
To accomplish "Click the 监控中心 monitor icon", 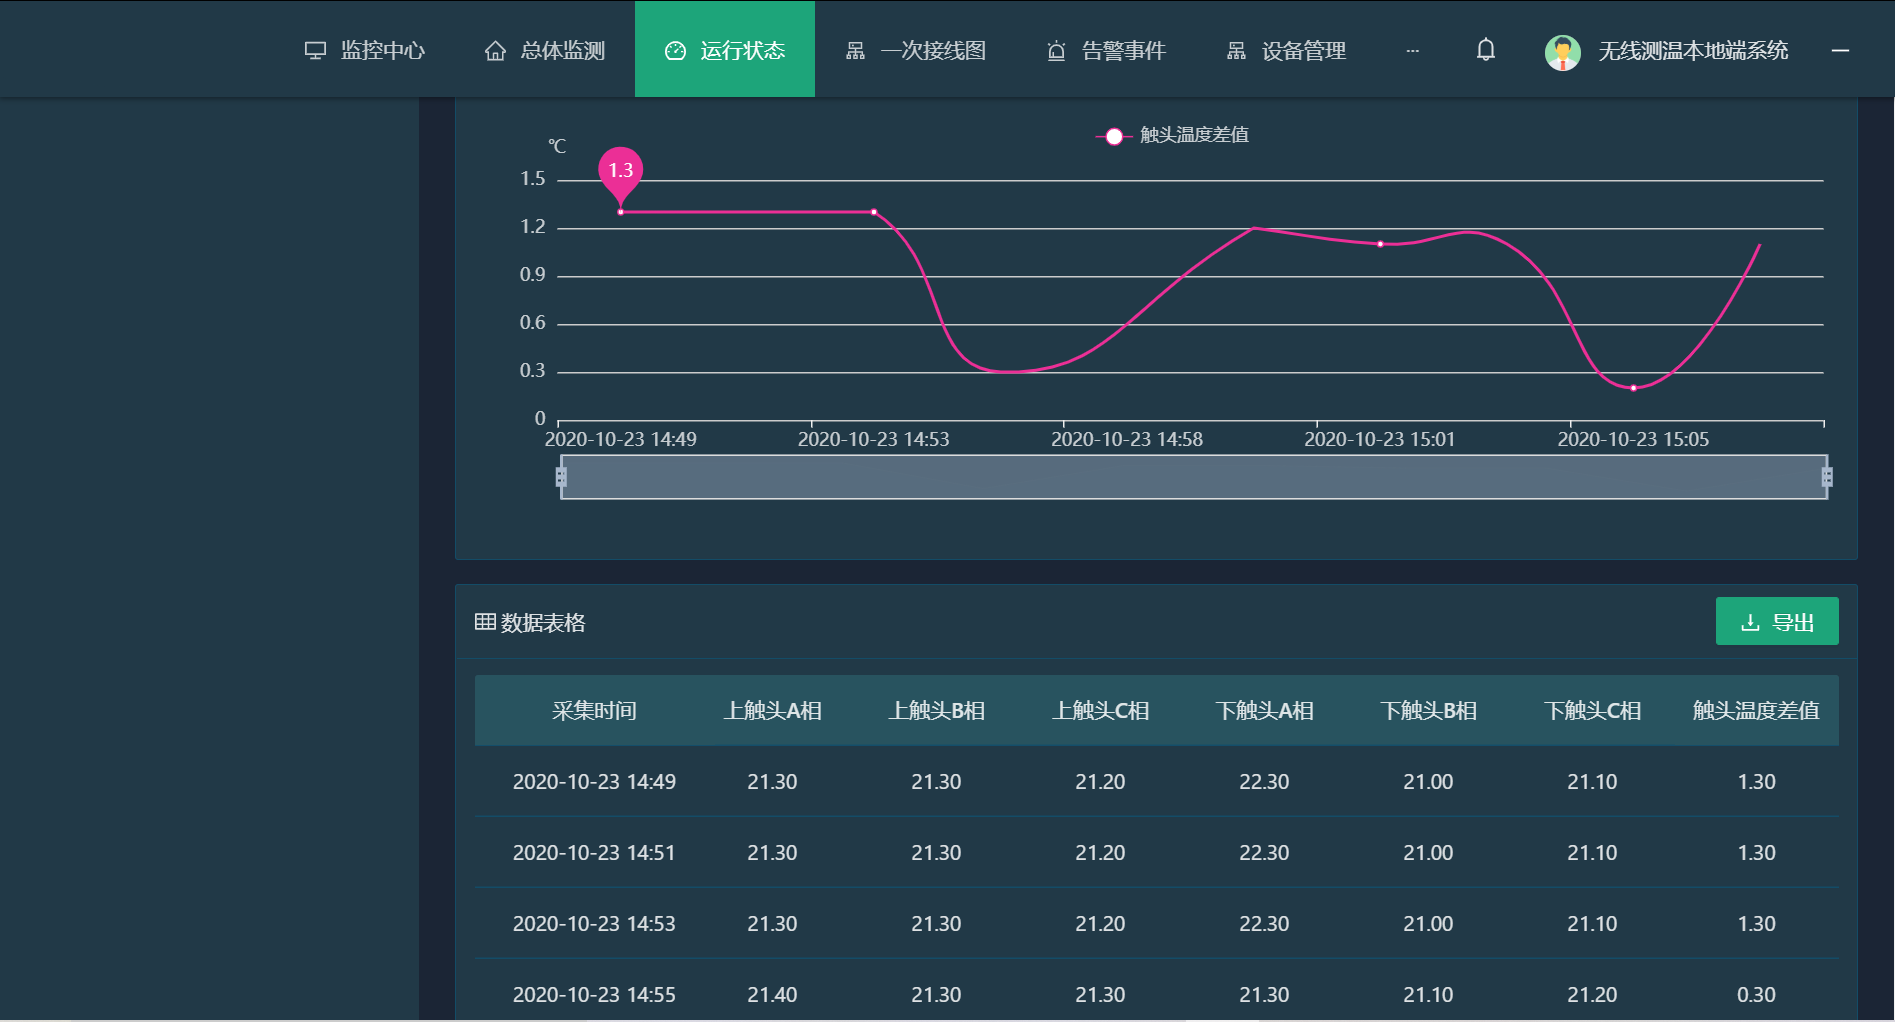I will (315, 50).
